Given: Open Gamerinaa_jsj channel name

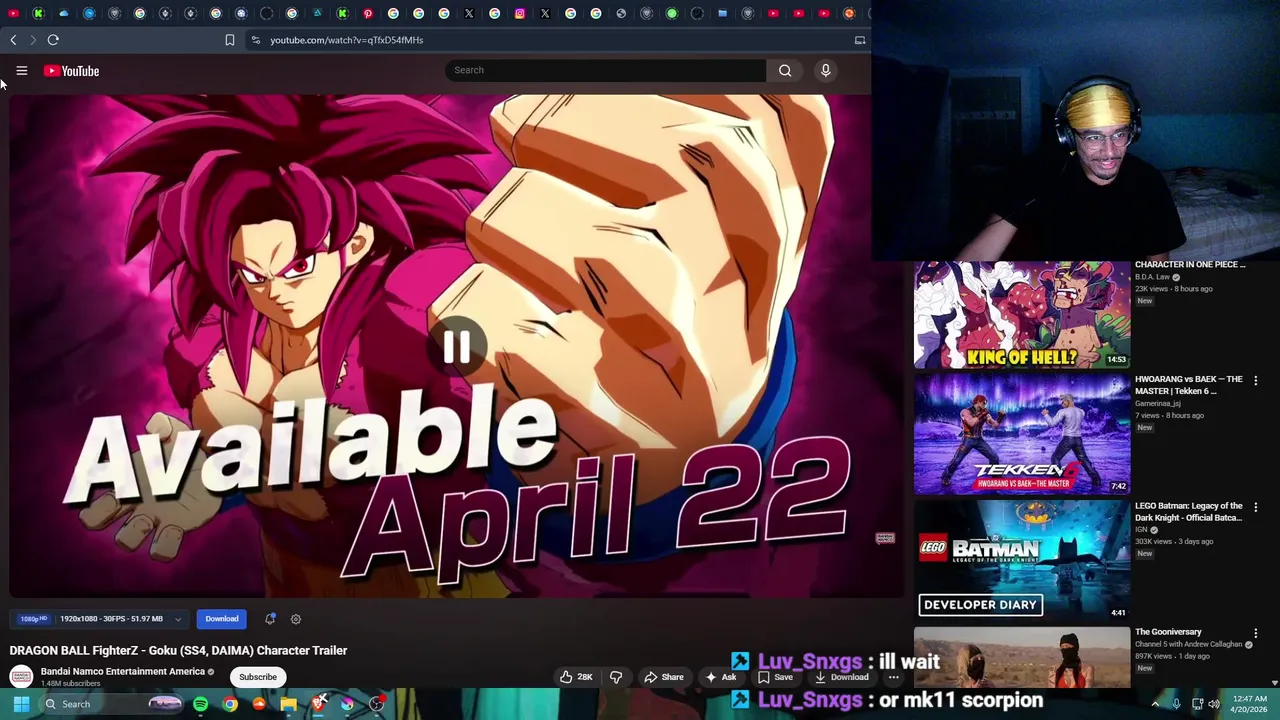Looking at the screenshot, I should (1157, 403).
